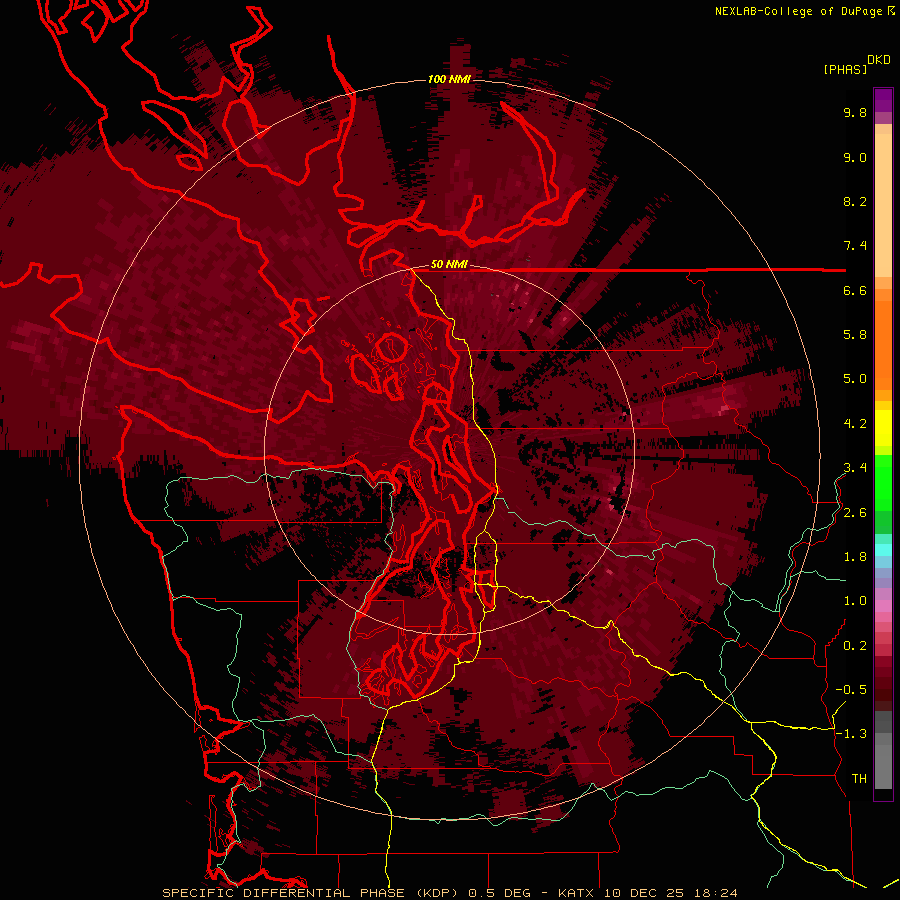Click the yellow band on the color bar

pyautogui.click(x=883, y=428)
